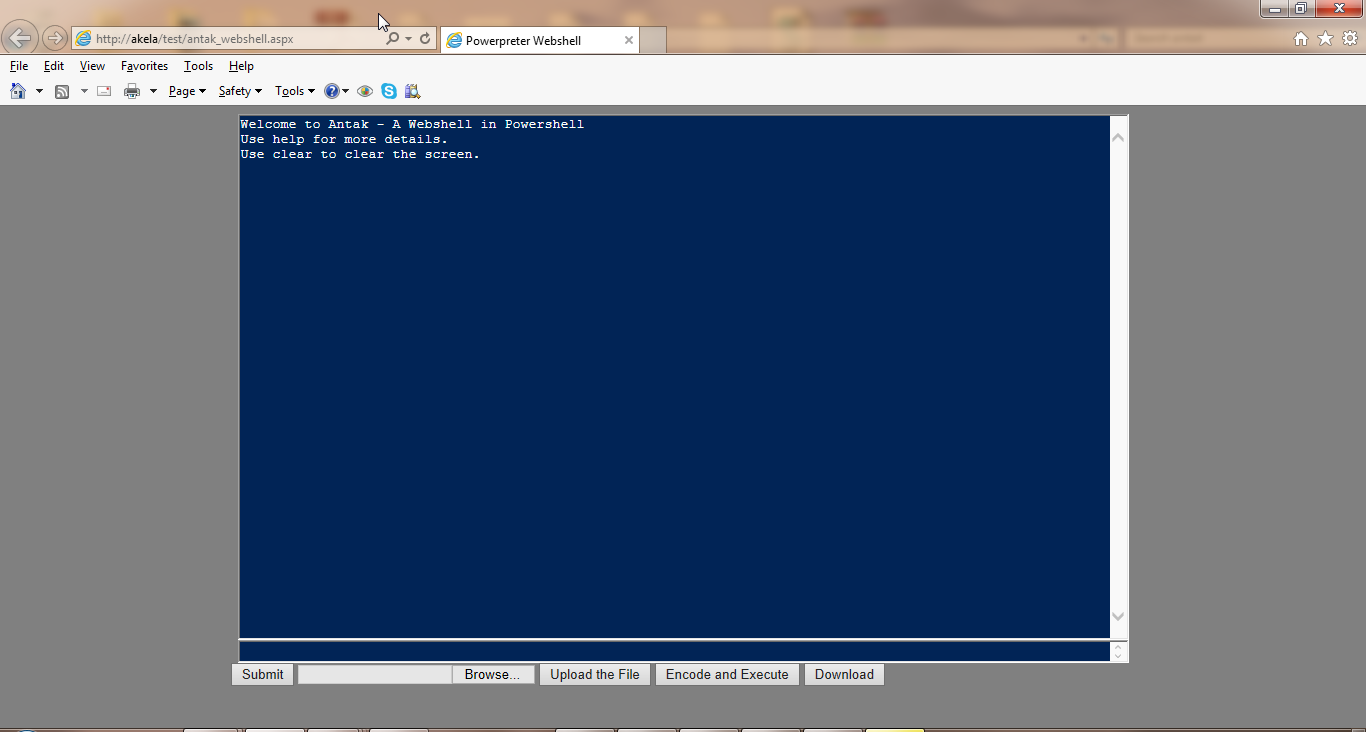Open the Tools command bar dropdown
This screenshot has width=1366, height=732.
[295, 91]
